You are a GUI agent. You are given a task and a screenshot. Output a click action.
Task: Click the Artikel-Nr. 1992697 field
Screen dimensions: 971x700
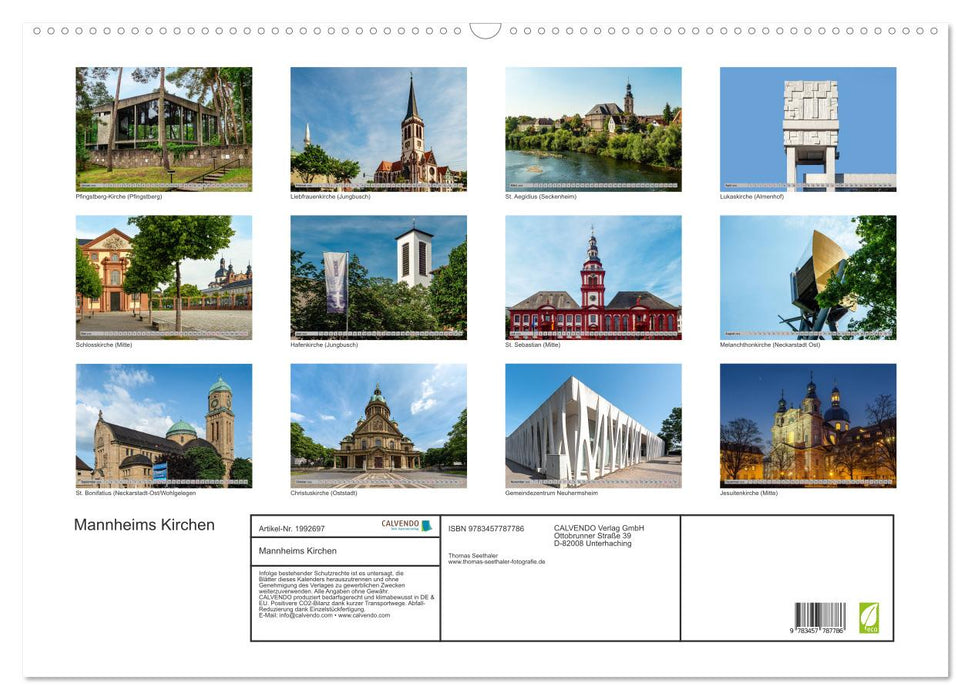coord(292,528)
